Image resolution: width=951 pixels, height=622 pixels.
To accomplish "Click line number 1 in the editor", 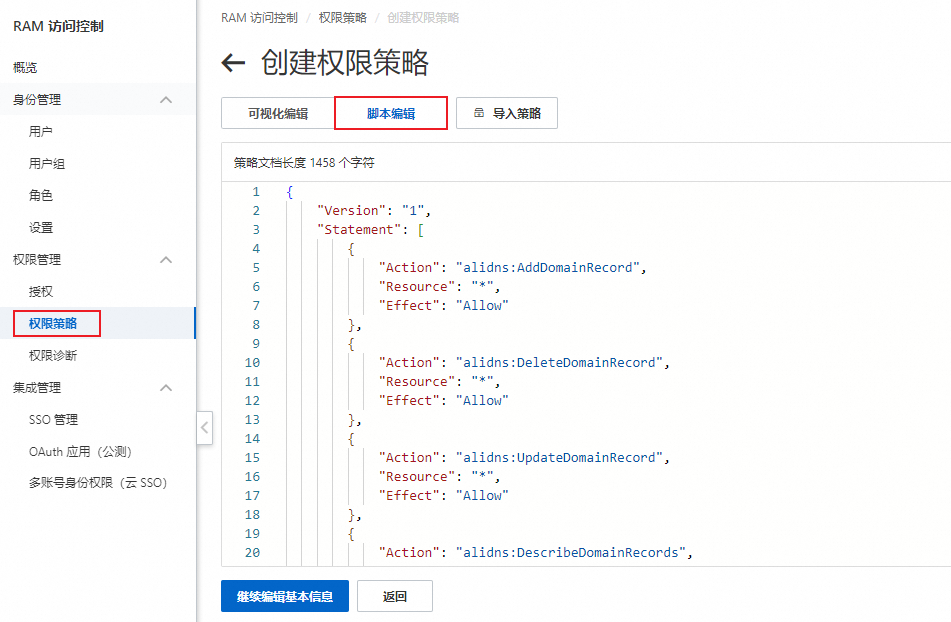I will point(256,192).
